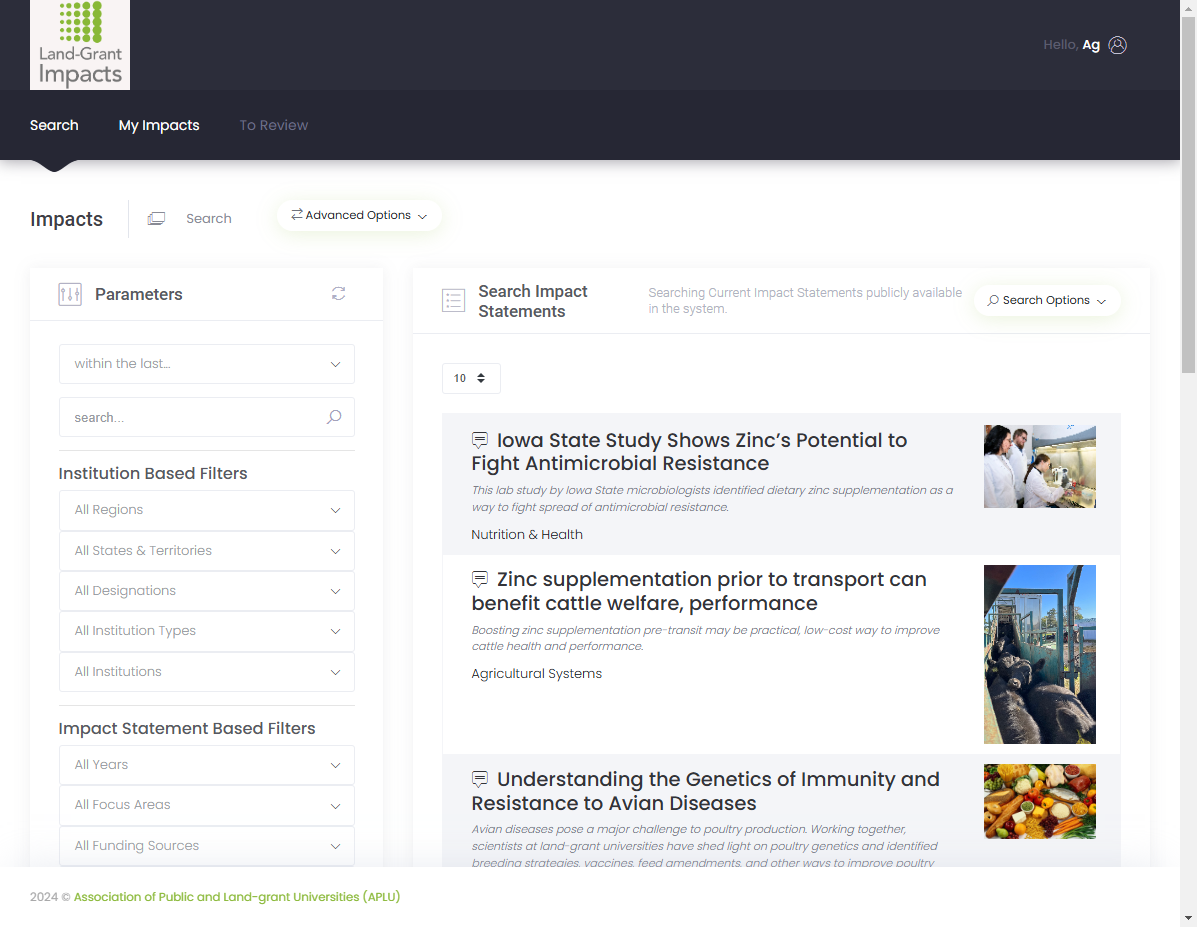Viewport: 1197px width, 927px height.
Task: Open the Search Options dropdown
Action: [x=1047, y=300]
